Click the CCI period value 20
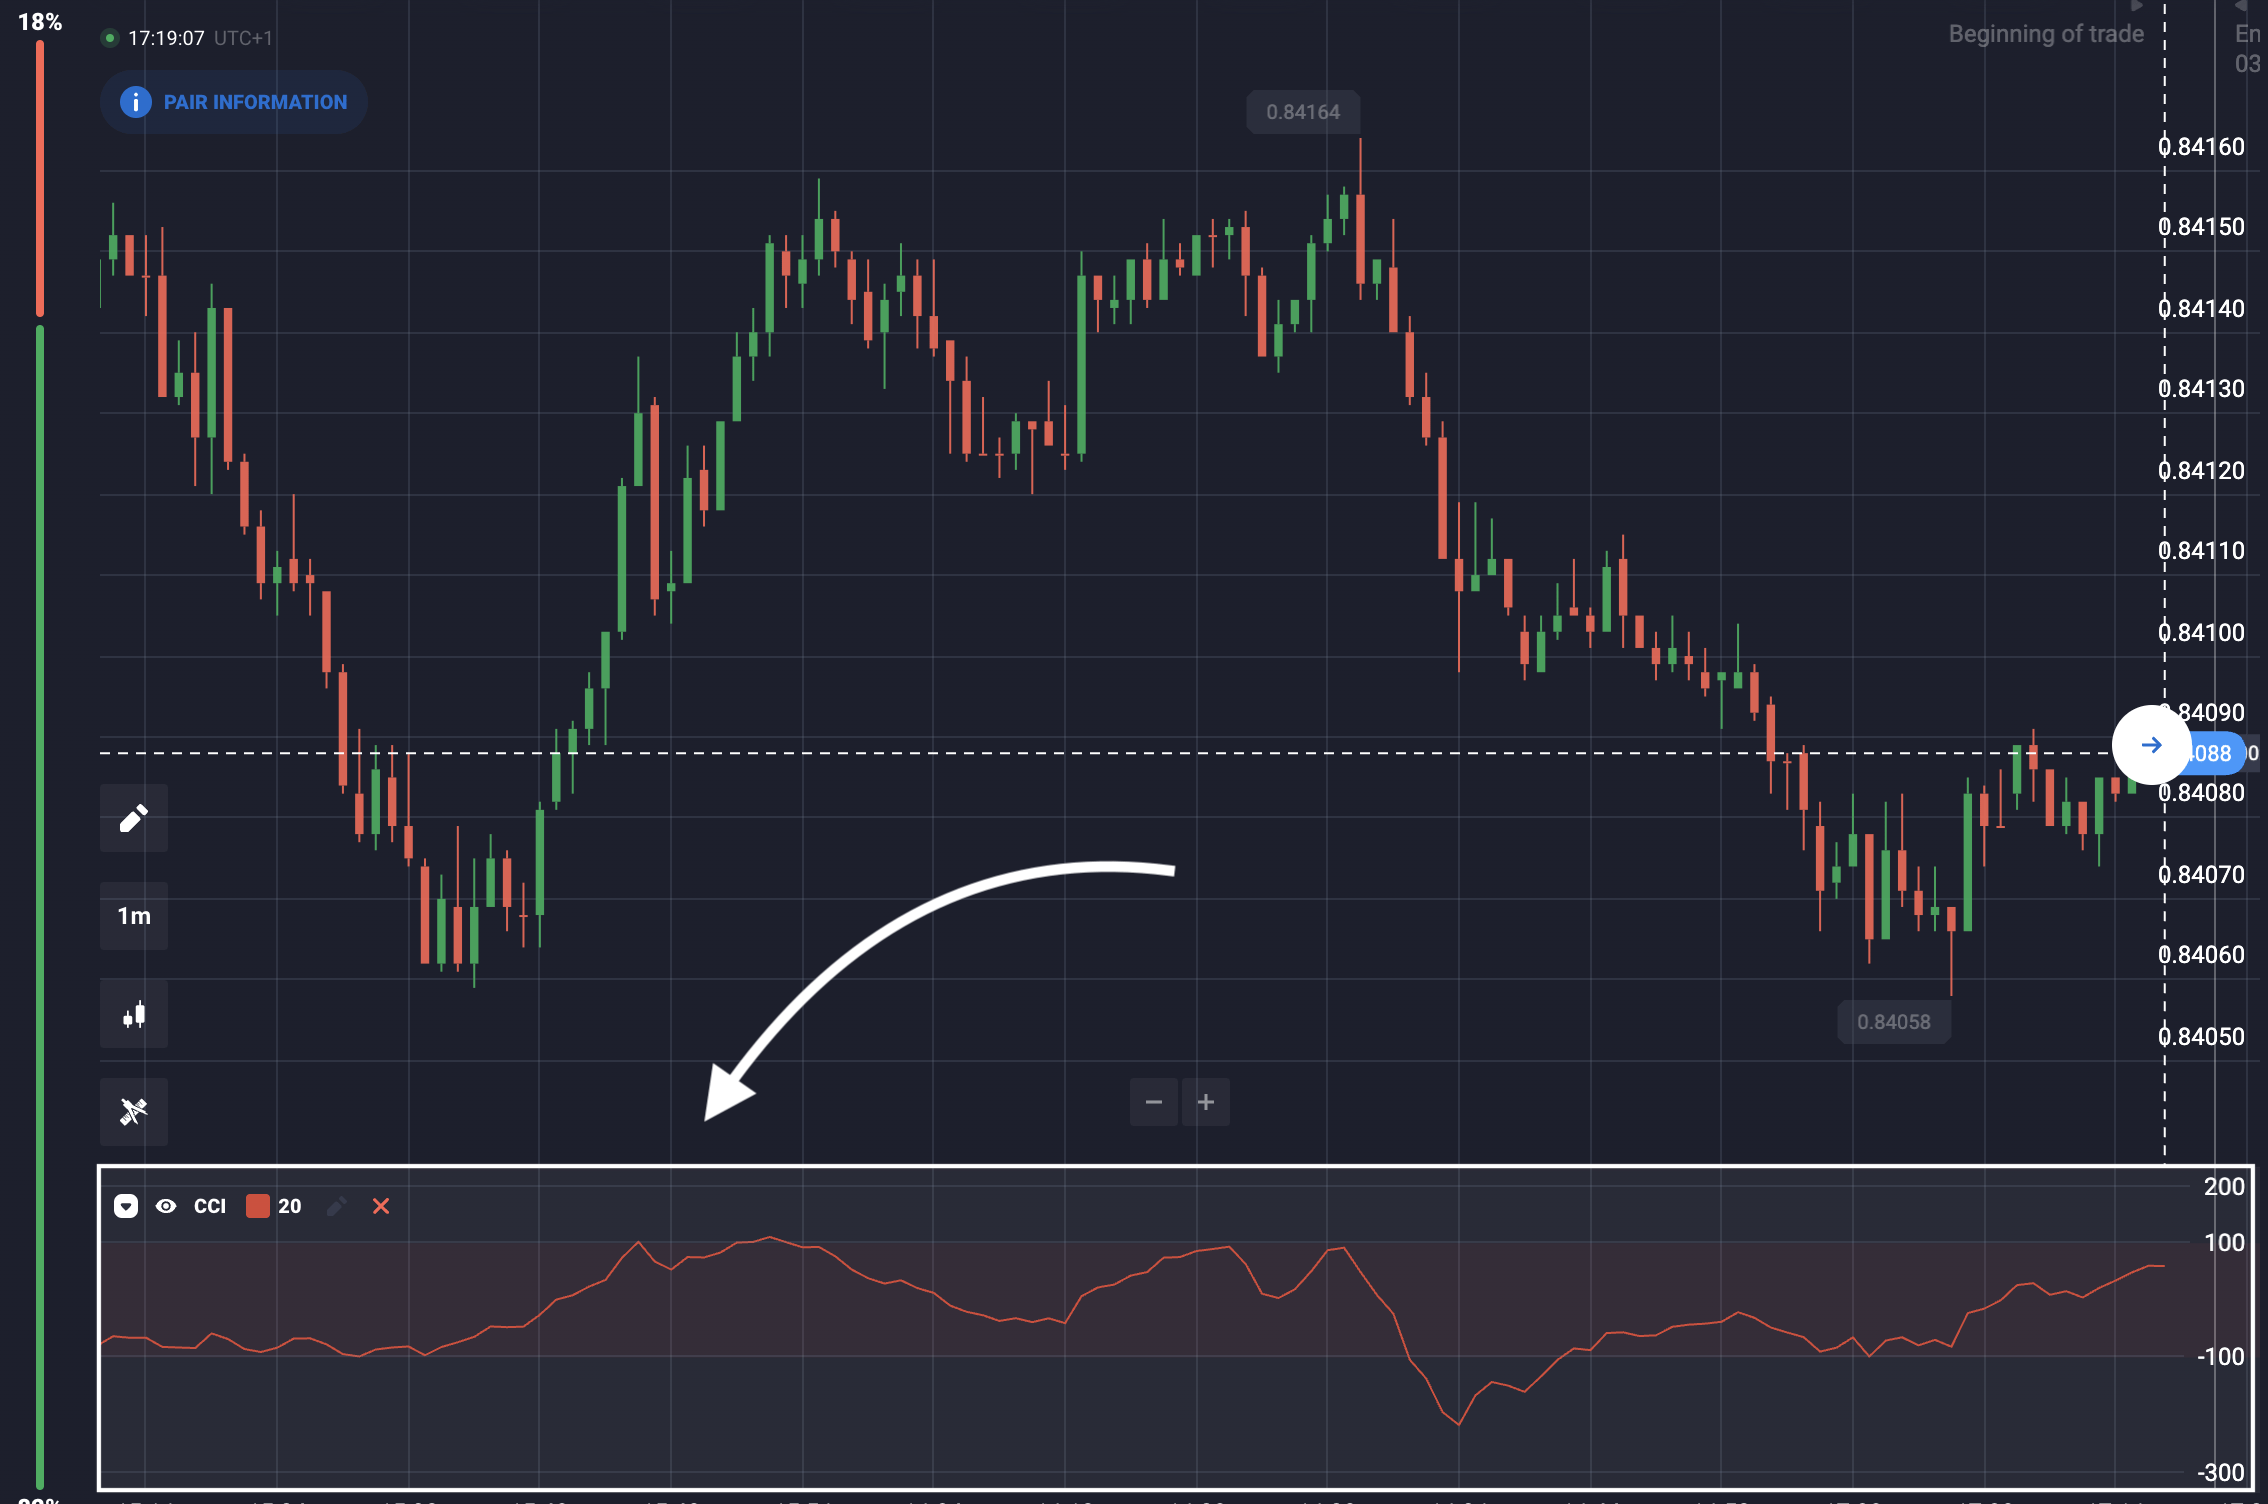 click(290, 1206)
